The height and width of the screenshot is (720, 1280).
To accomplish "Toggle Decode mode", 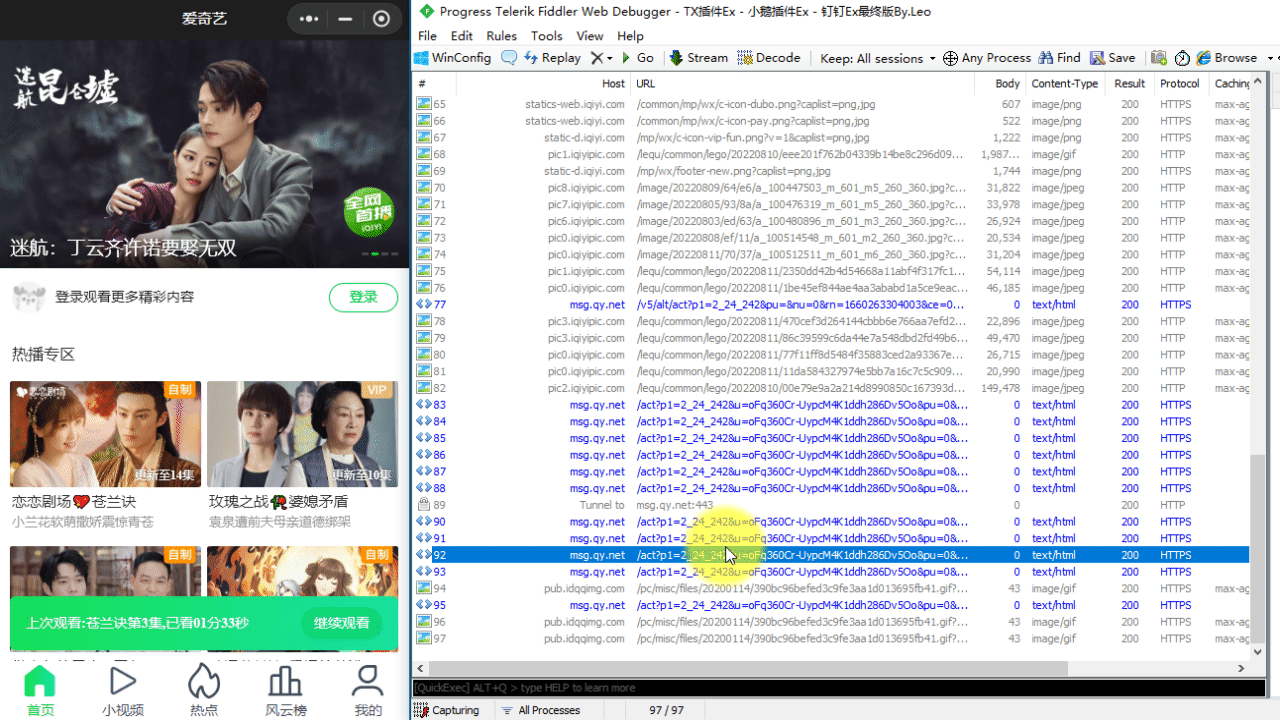I will [769, 58].
